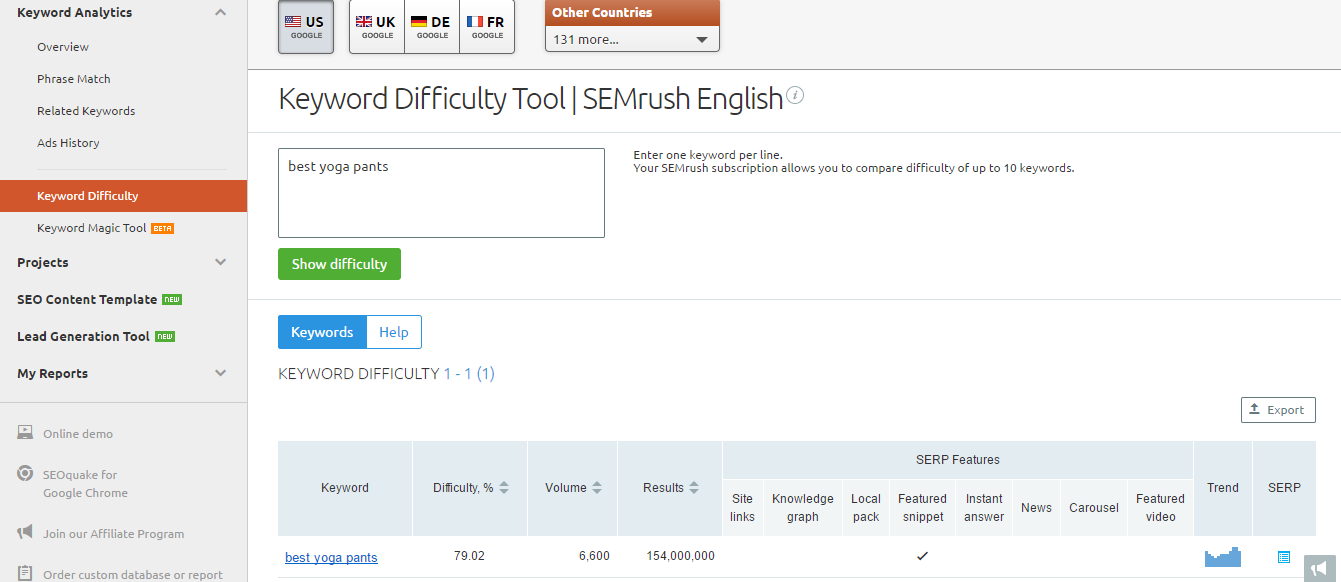Image resolution: width=1341 pixels, height=582 pixels.
Task: Click the NEW badge on Lead Generation Tool
Action: click(165, 336)
